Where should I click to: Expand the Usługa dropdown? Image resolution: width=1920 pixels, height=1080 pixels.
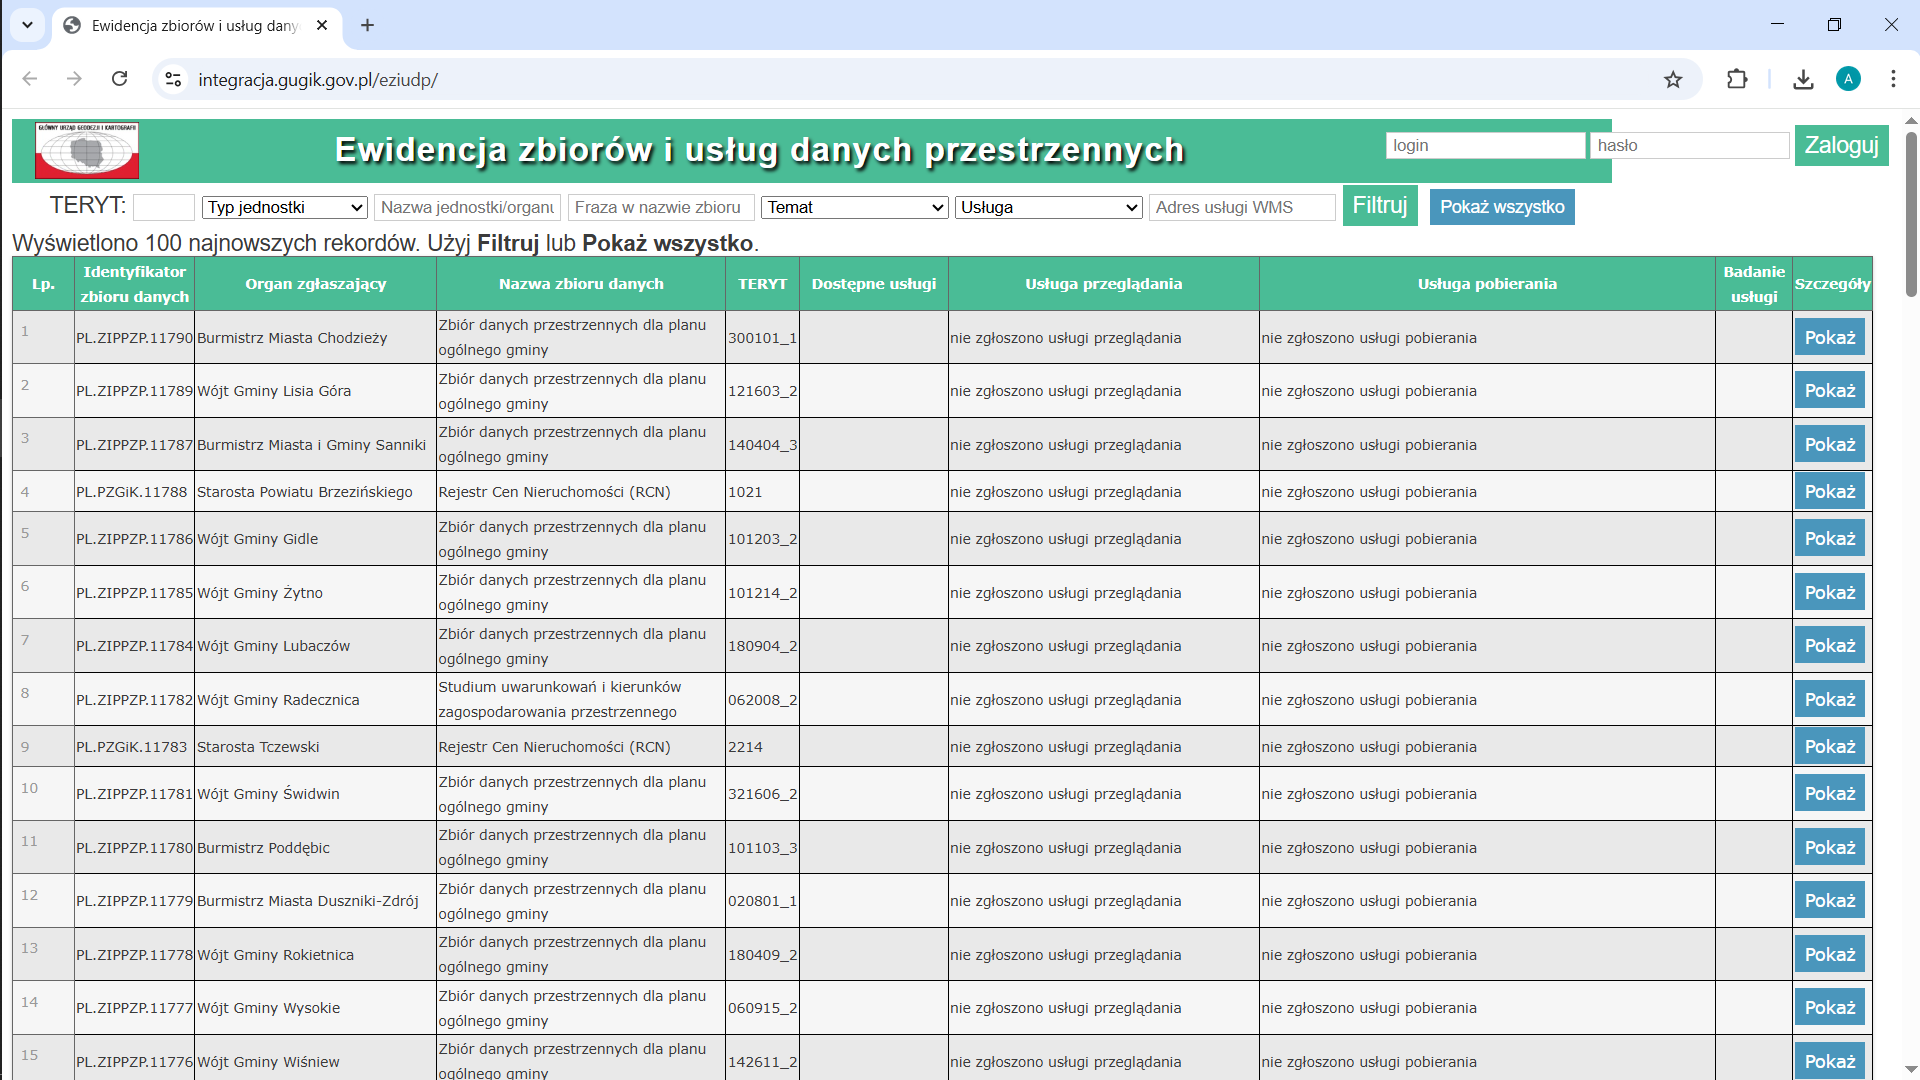(1048, 207)
